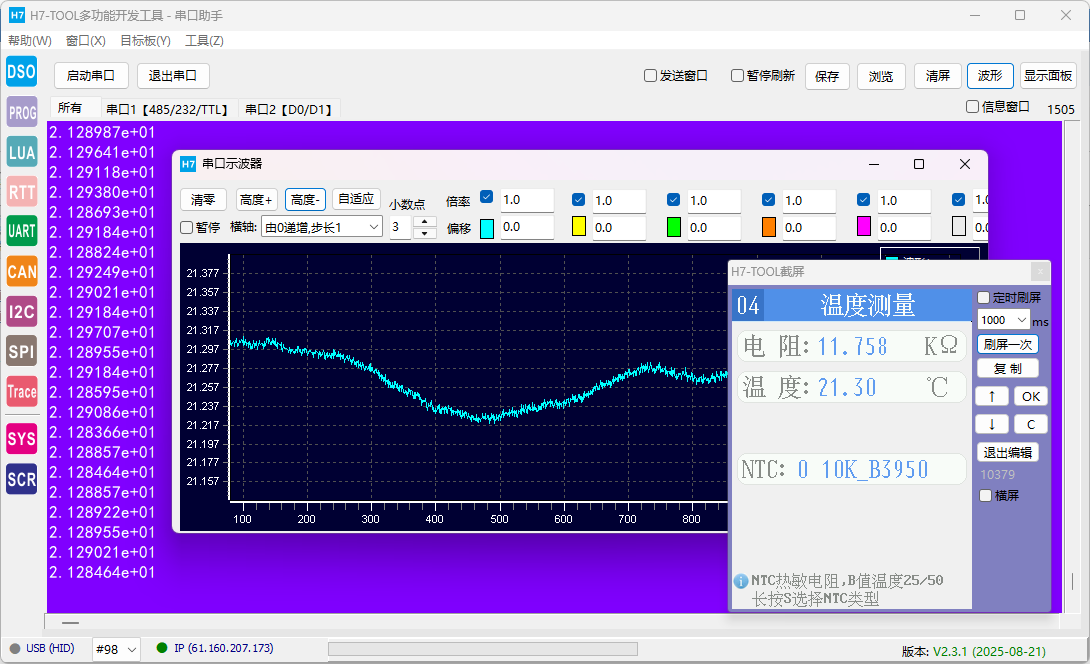Expand the 横轴 axis mode dropdown
This screenshot has height=664, width=1090.
321,227
